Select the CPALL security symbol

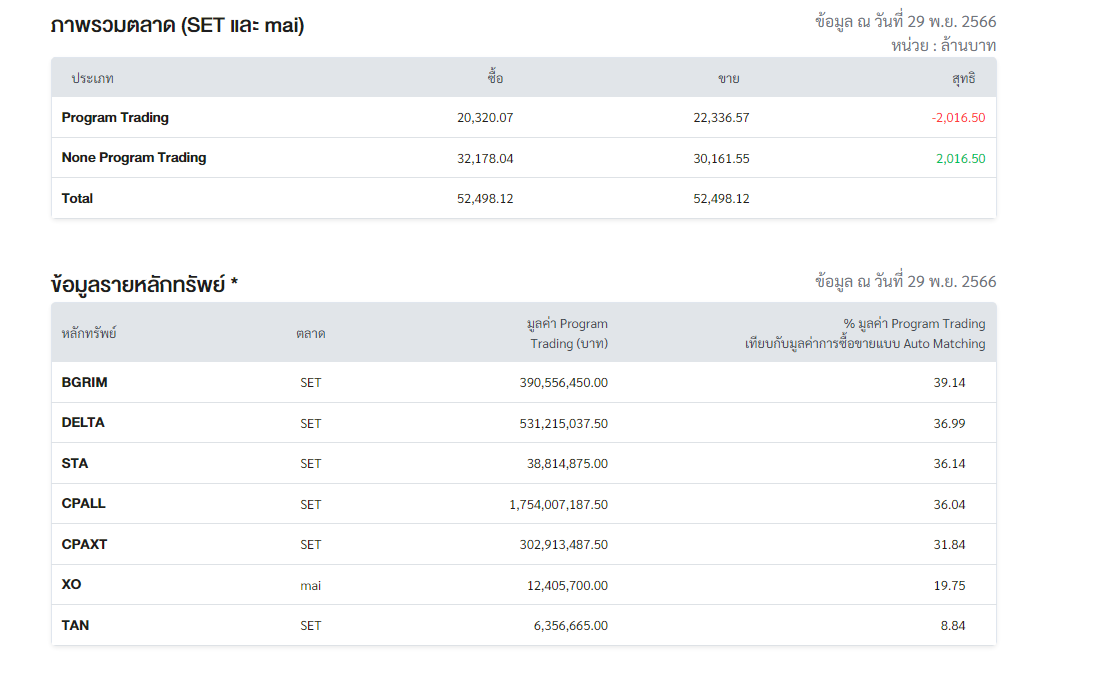click(84, 503)
